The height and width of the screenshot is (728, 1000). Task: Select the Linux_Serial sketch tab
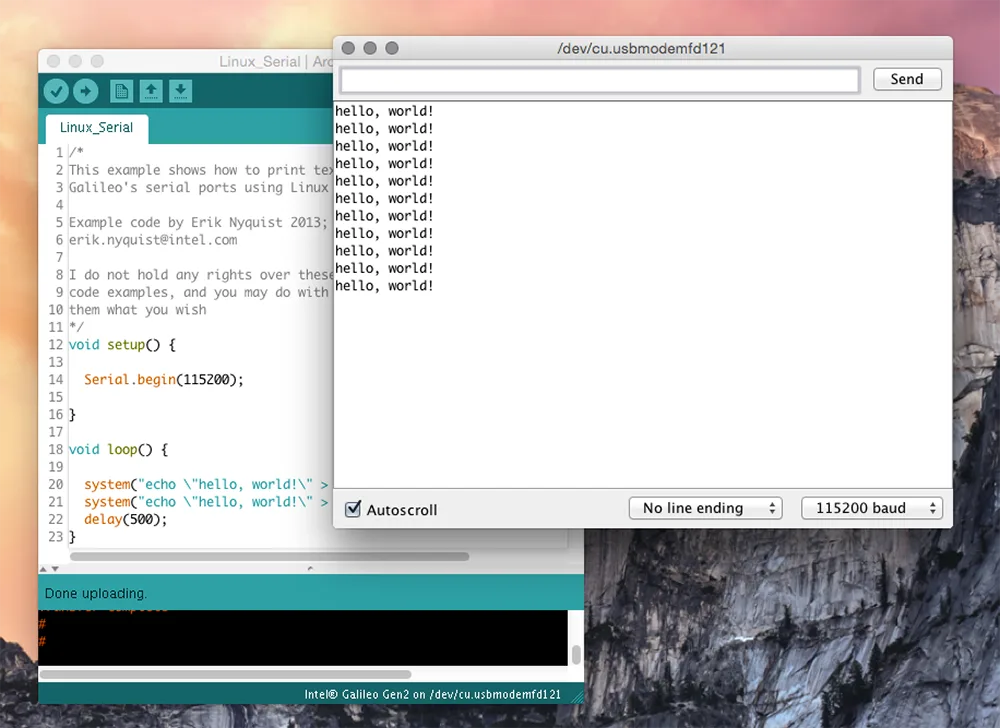(x=96, y=128)
